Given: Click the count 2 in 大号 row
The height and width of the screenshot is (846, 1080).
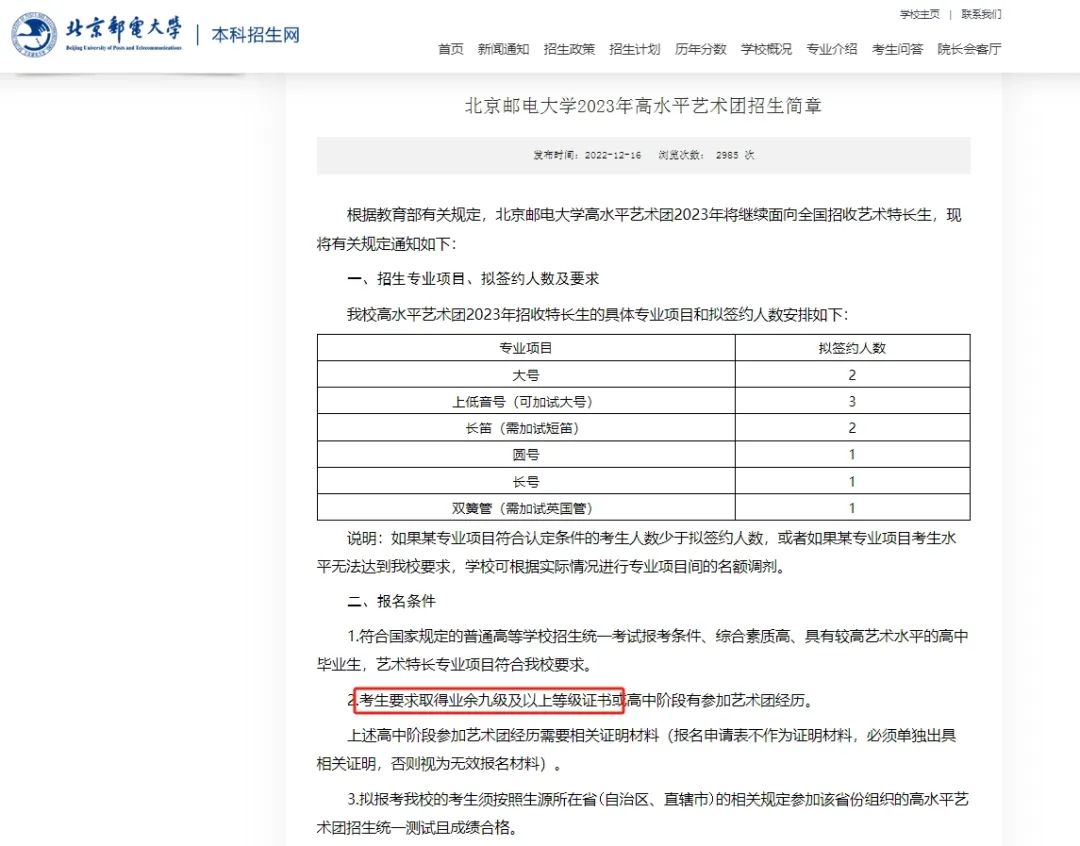Looking at the screenshot, I should pos(852,375).
